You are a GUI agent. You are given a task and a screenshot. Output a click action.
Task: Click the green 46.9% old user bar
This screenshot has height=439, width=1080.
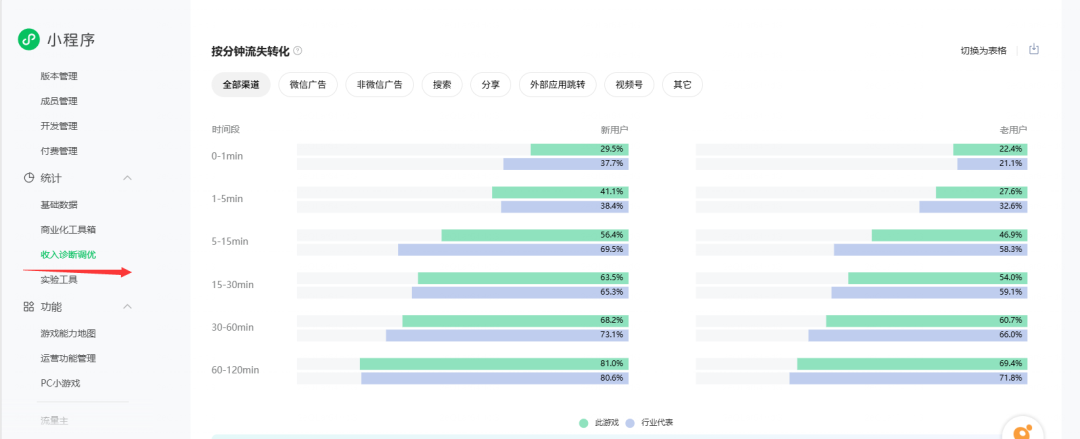[x=950, y=235]
